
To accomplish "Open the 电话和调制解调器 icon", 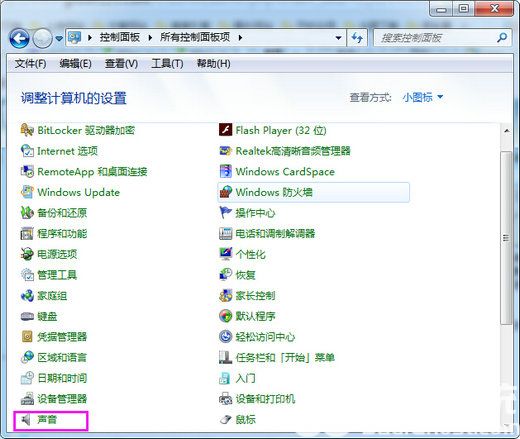I will click(x=225, y=233).
